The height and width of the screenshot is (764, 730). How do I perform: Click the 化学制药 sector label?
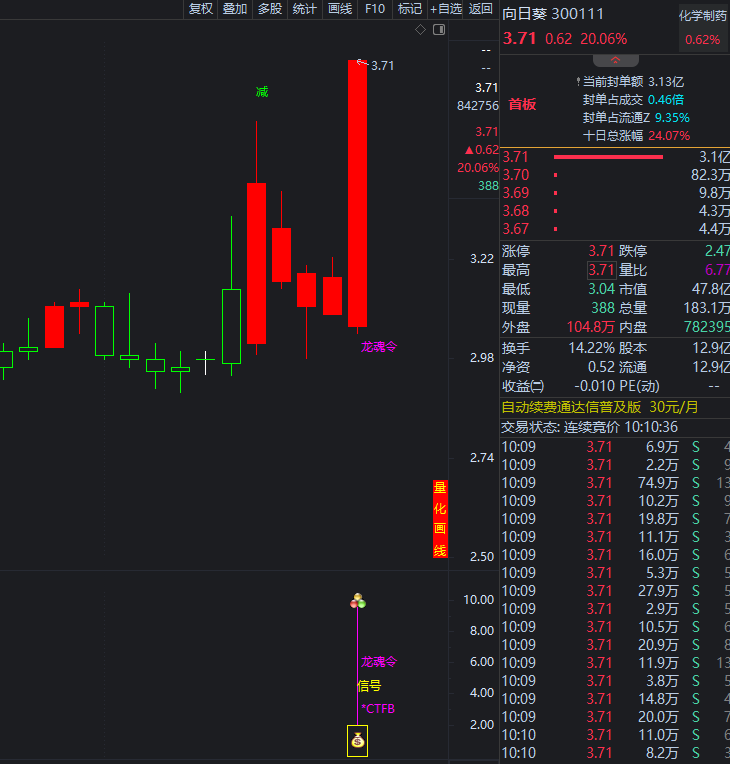click(703, 16)
